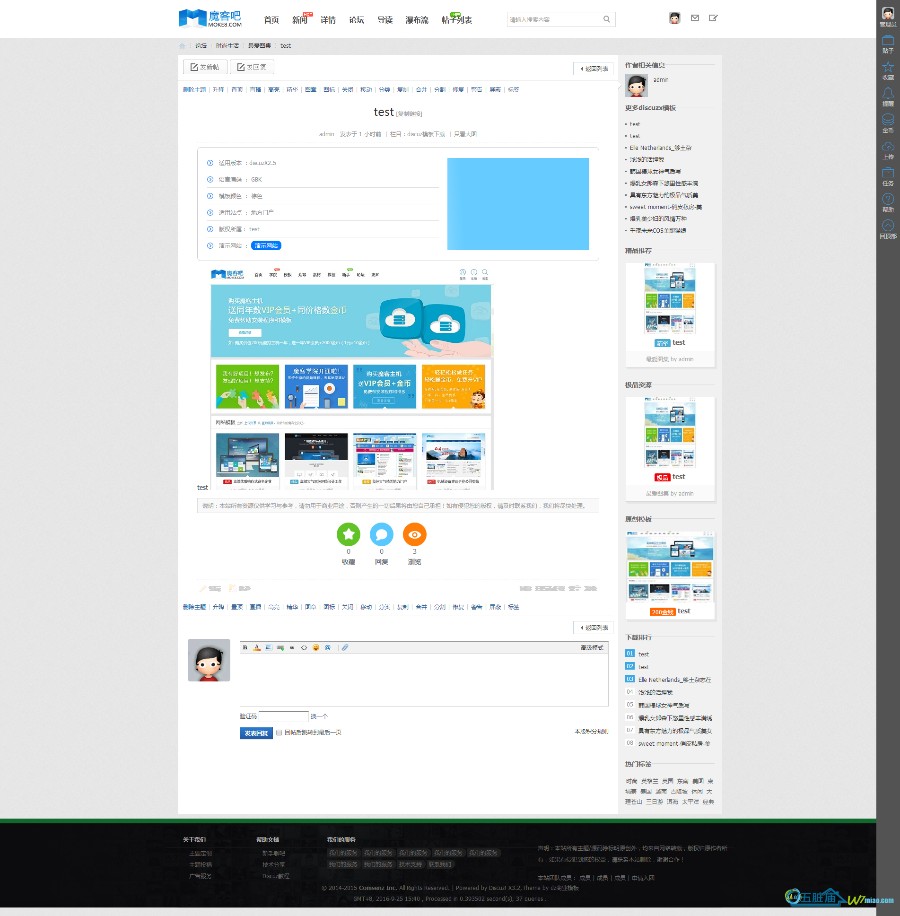Image resolution: width=900 pixels, height=916 pixels.
Task: Click the light blue placeholder image box
Action: point(517,204)
